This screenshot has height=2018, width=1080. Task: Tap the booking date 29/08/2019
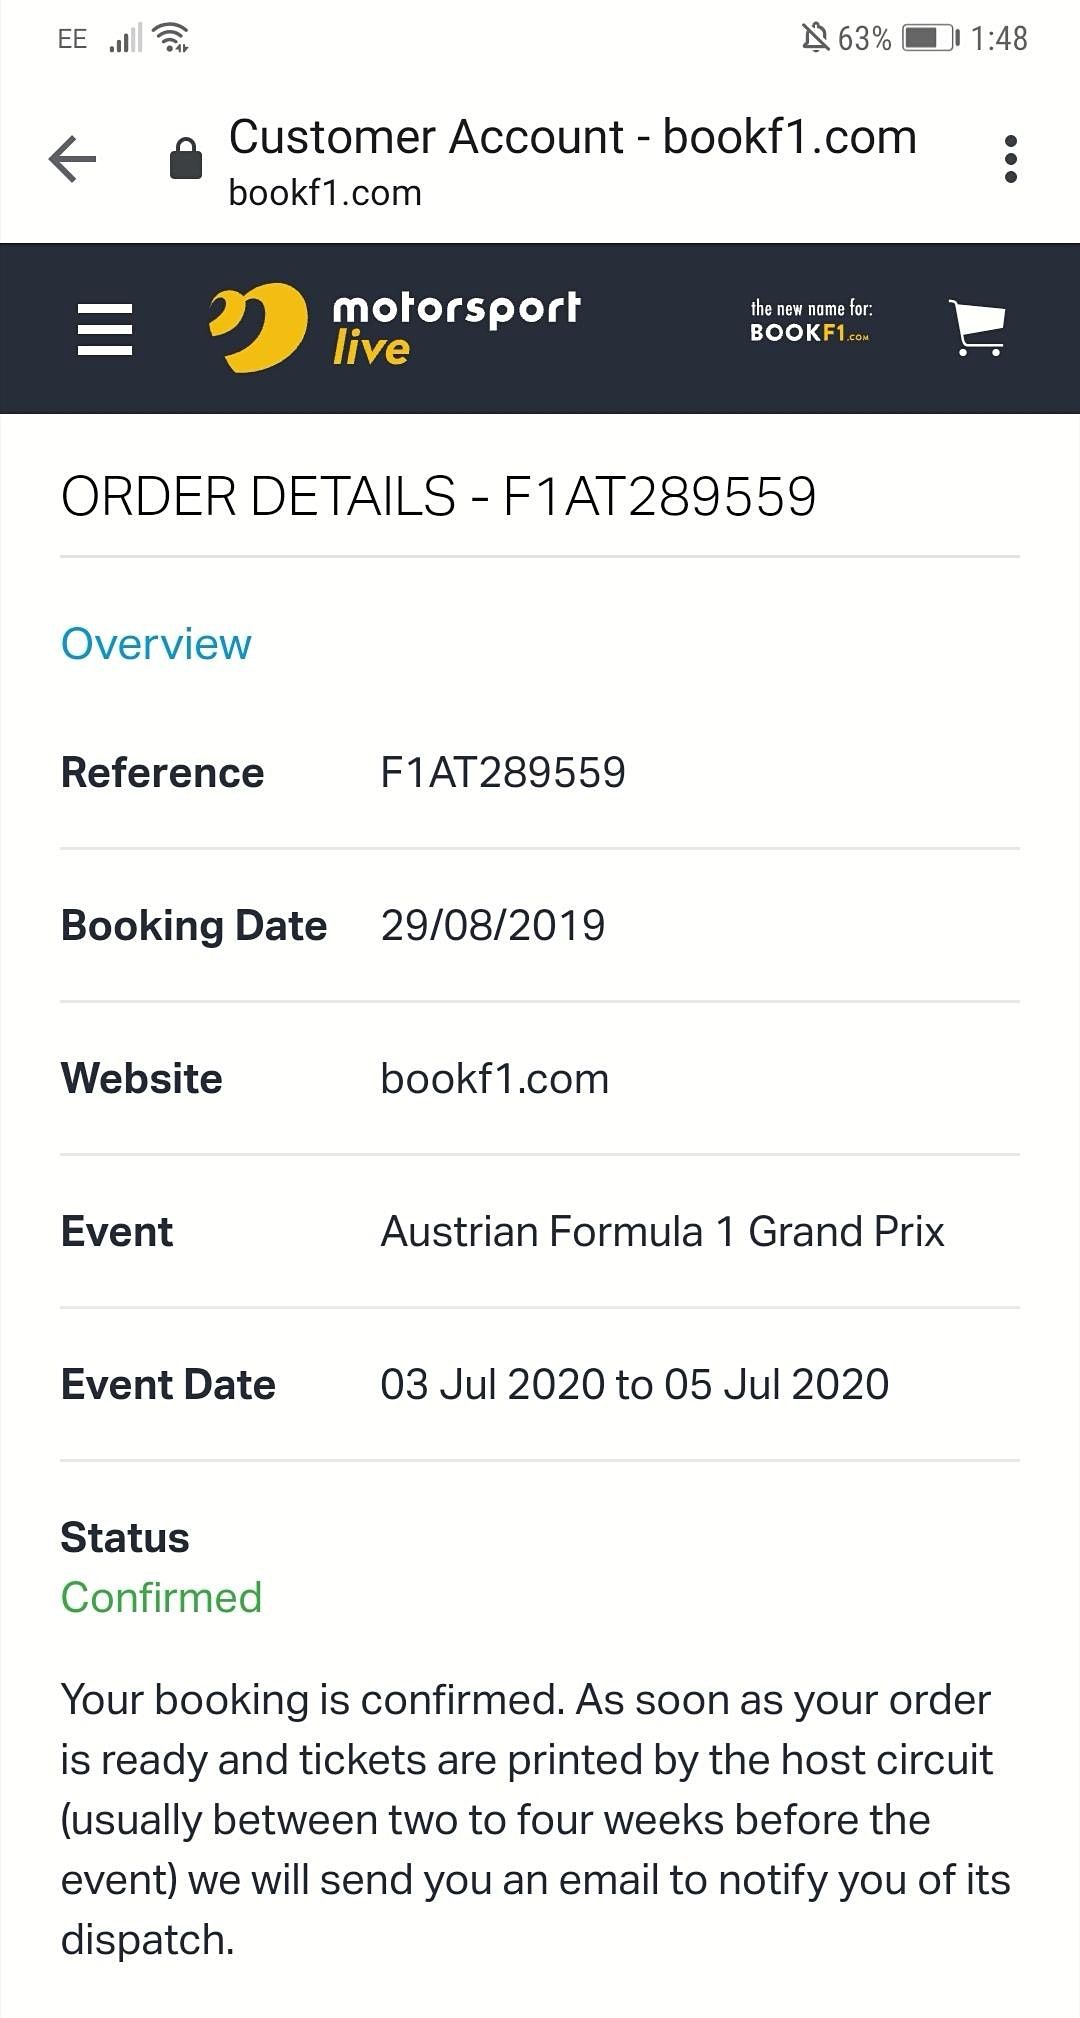(493, 926)
